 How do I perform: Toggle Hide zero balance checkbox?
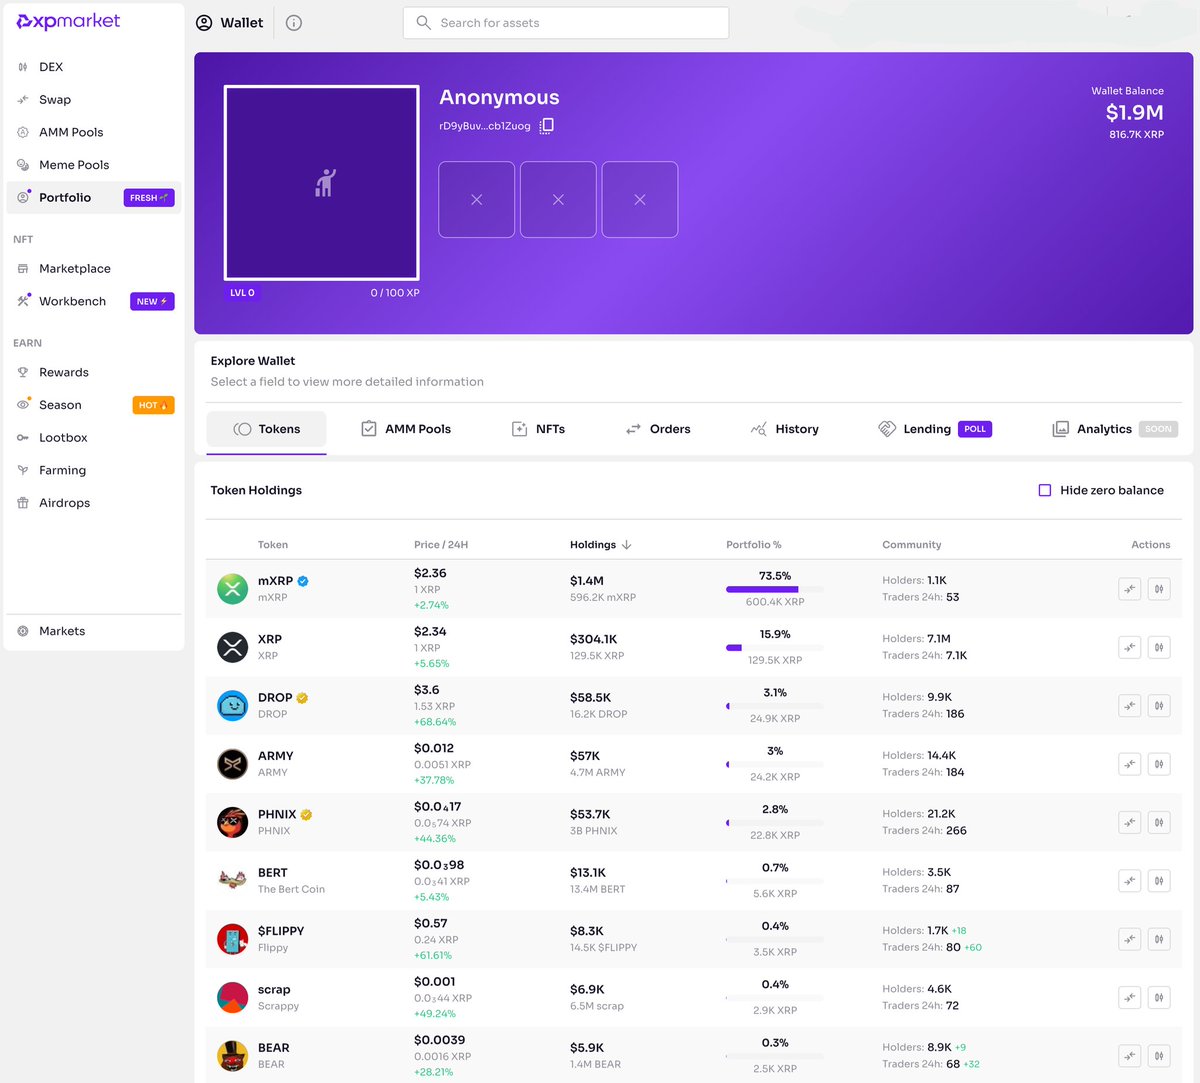click(1045, 490)
